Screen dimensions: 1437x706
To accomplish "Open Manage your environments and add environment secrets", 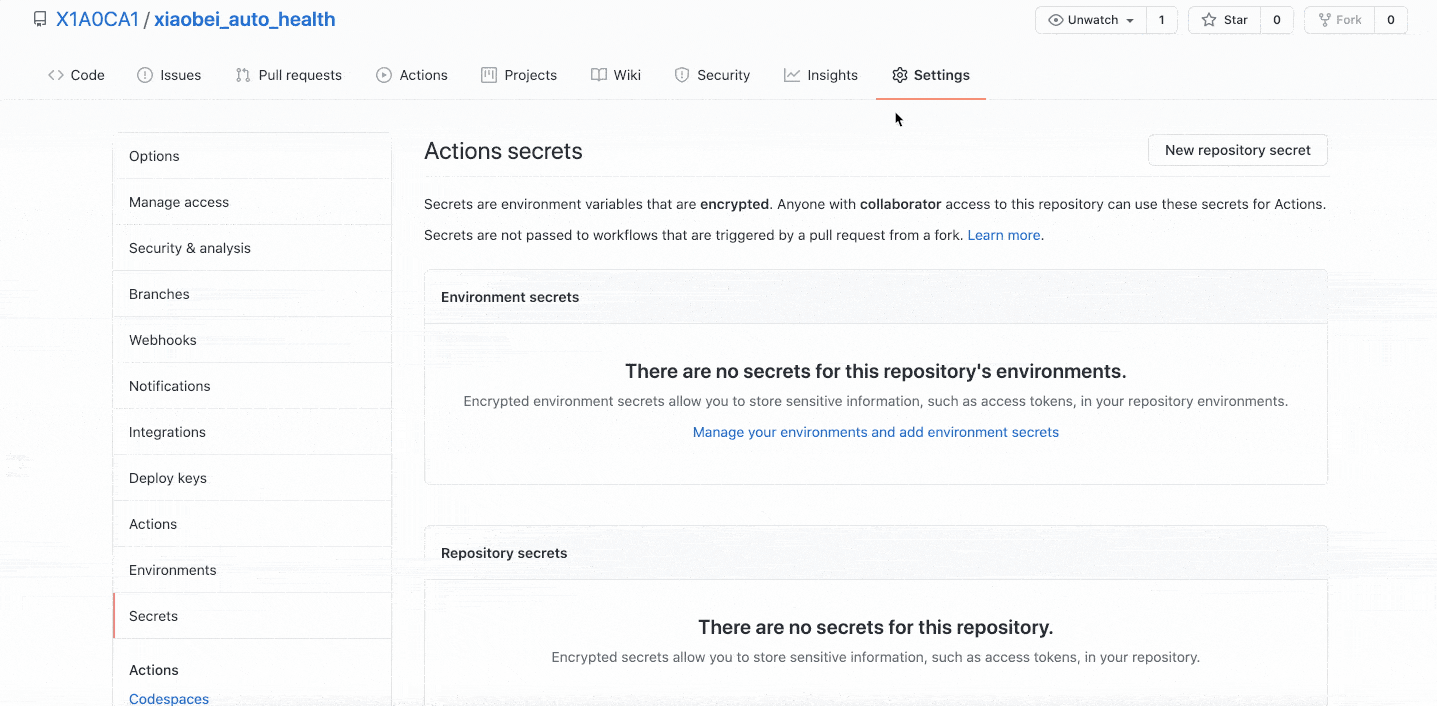I will point(875,432).
